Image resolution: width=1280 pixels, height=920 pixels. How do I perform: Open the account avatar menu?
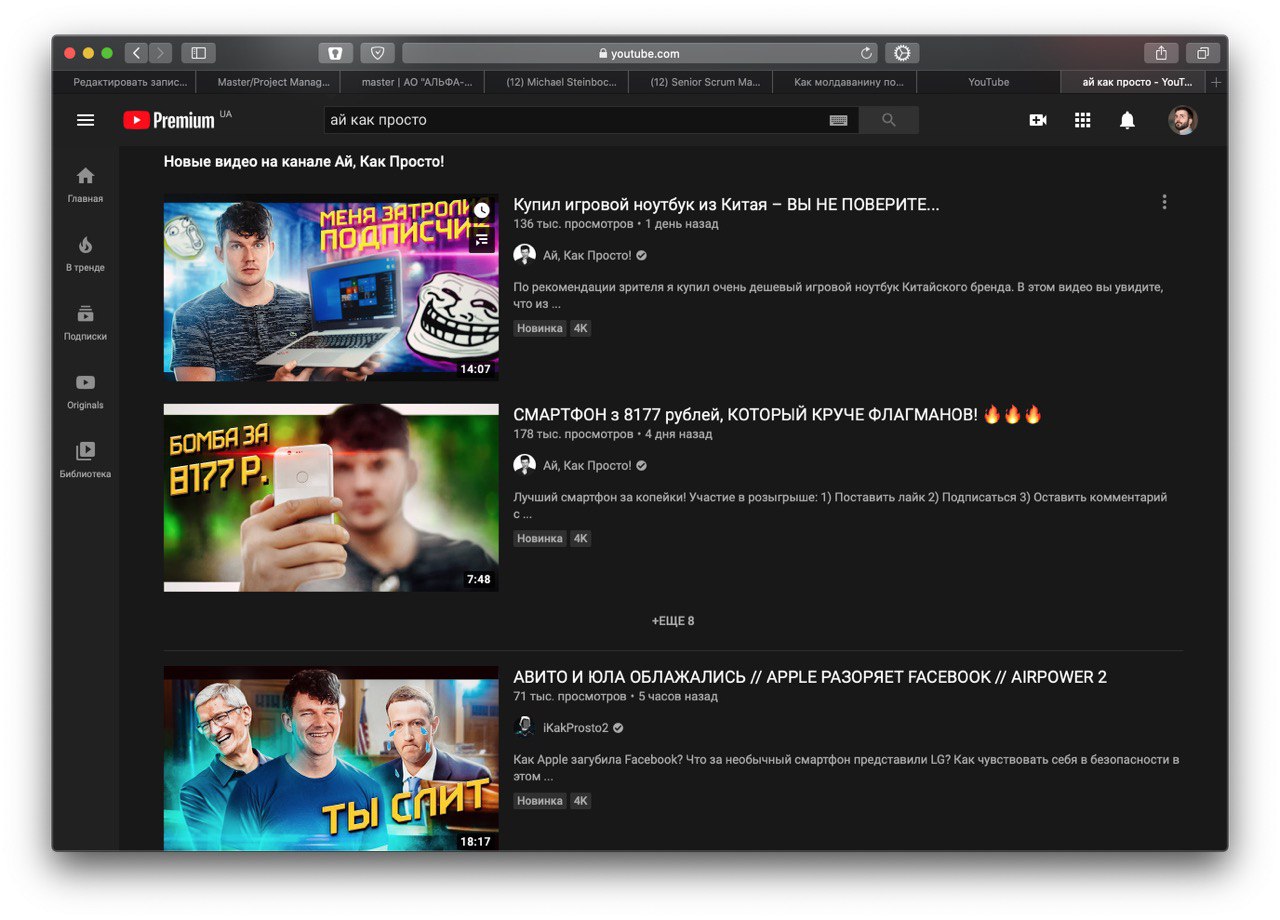tap(1182, 120)
